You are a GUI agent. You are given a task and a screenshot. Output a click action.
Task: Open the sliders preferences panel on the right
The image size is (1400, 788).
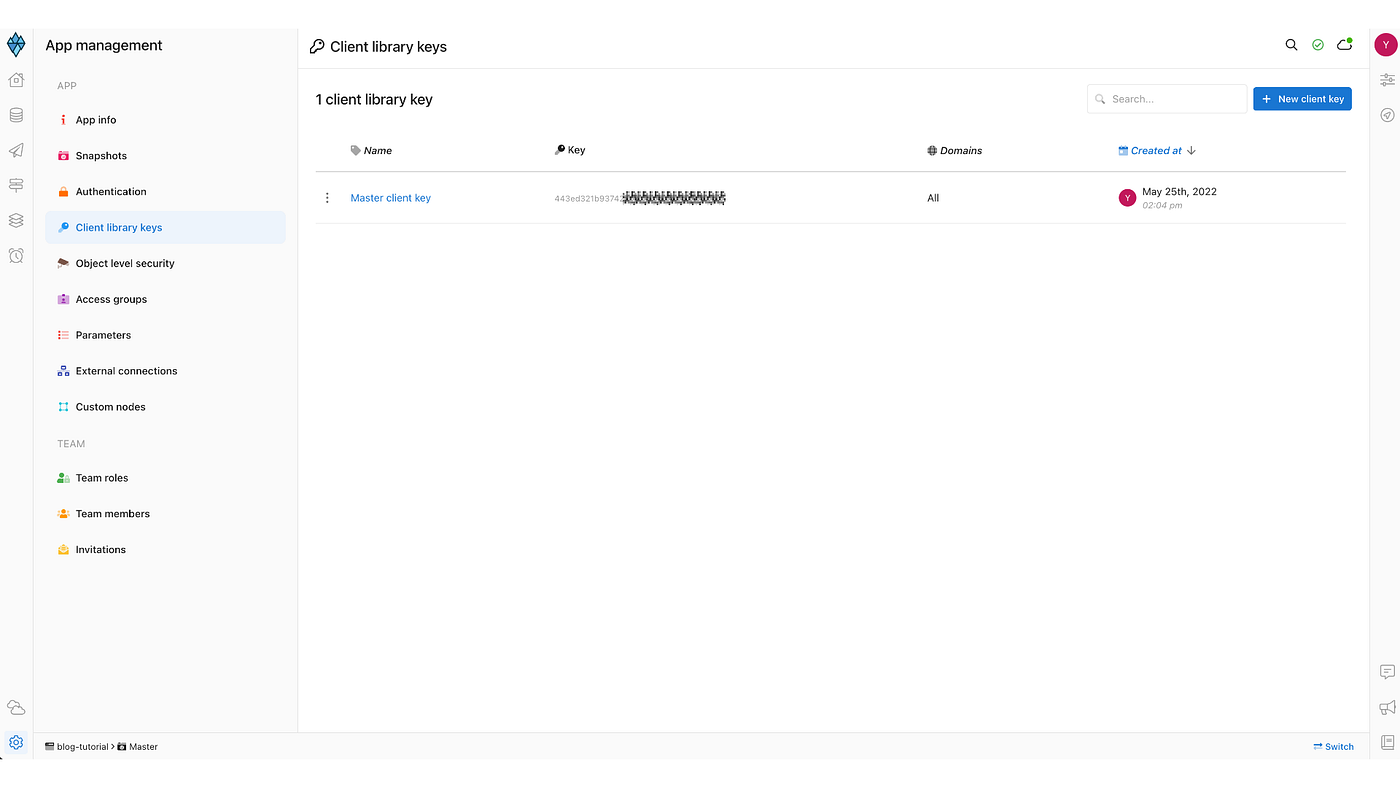click(1386, 78)
